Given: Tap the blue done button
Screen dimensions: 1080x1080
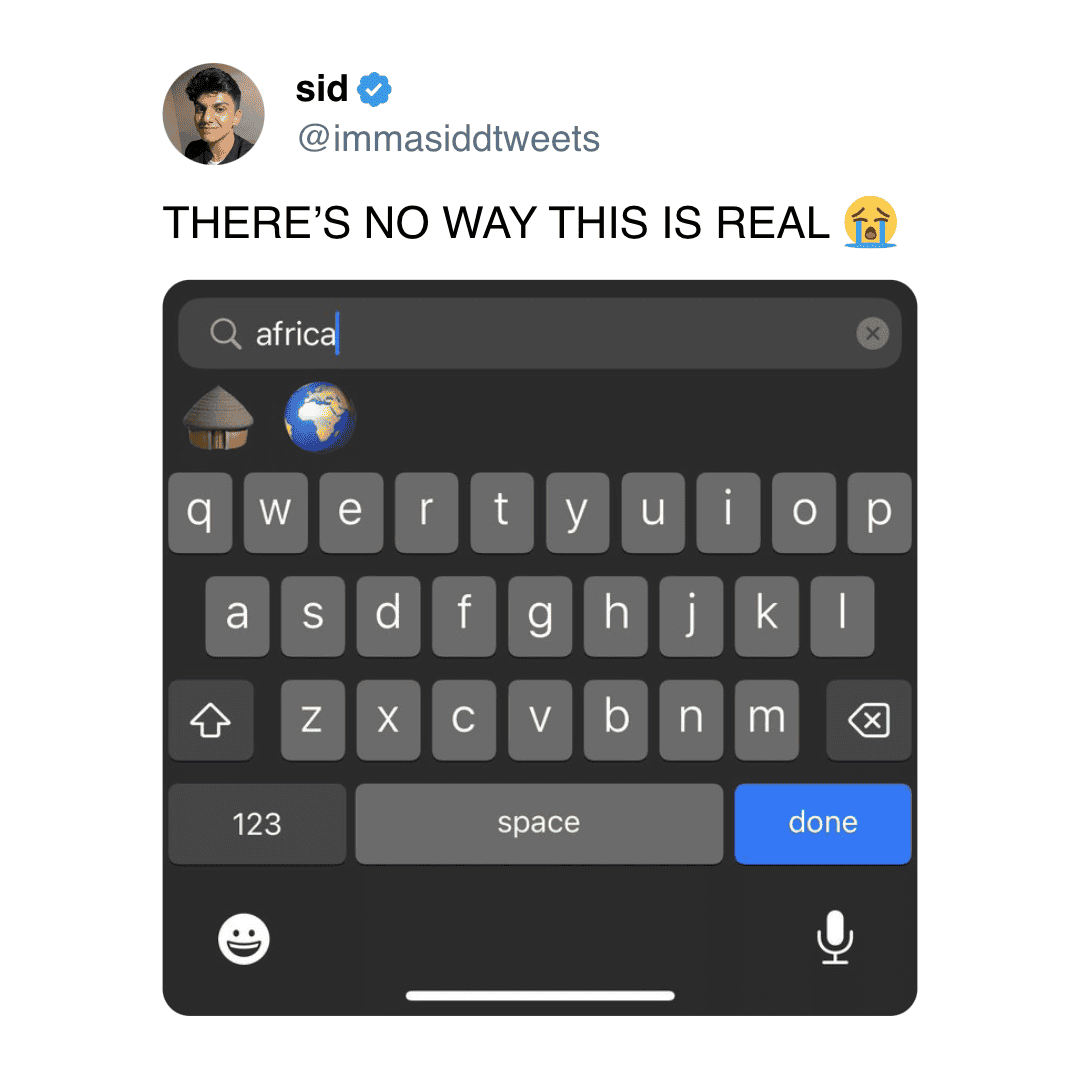Looking at the screenshot, I should [823, 824].
